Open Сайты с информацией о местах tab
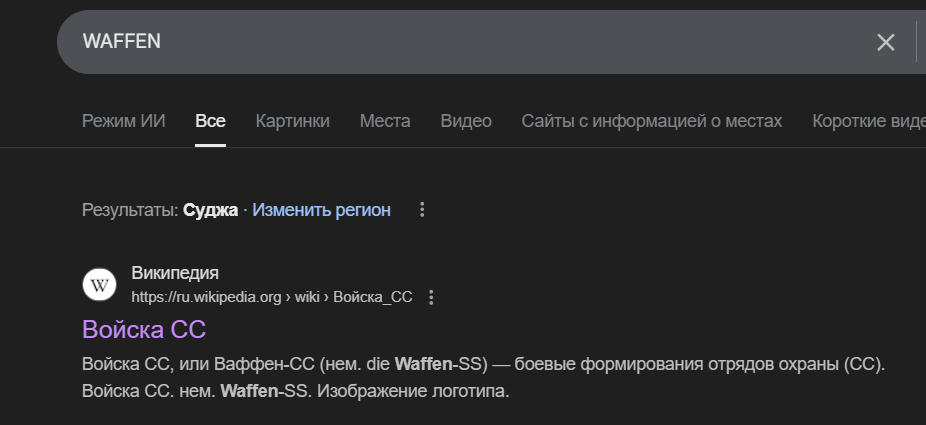Image resolution: width=926 pixels, height=425 pixels. [651, 121]
